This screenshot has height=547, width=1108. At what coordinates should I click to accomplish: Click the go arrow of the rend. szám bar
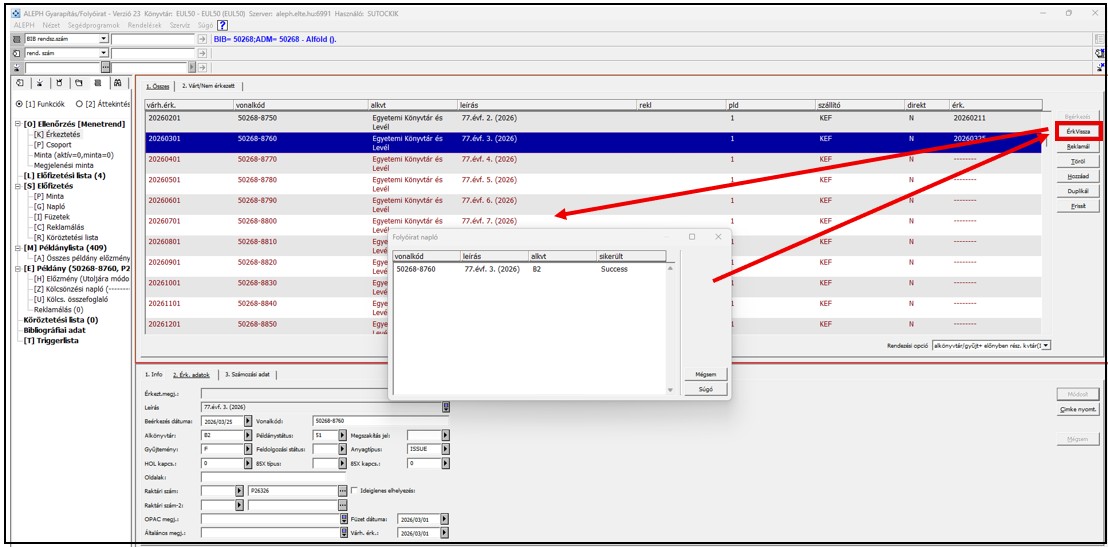pyautogui.click(x=201, y=53)
